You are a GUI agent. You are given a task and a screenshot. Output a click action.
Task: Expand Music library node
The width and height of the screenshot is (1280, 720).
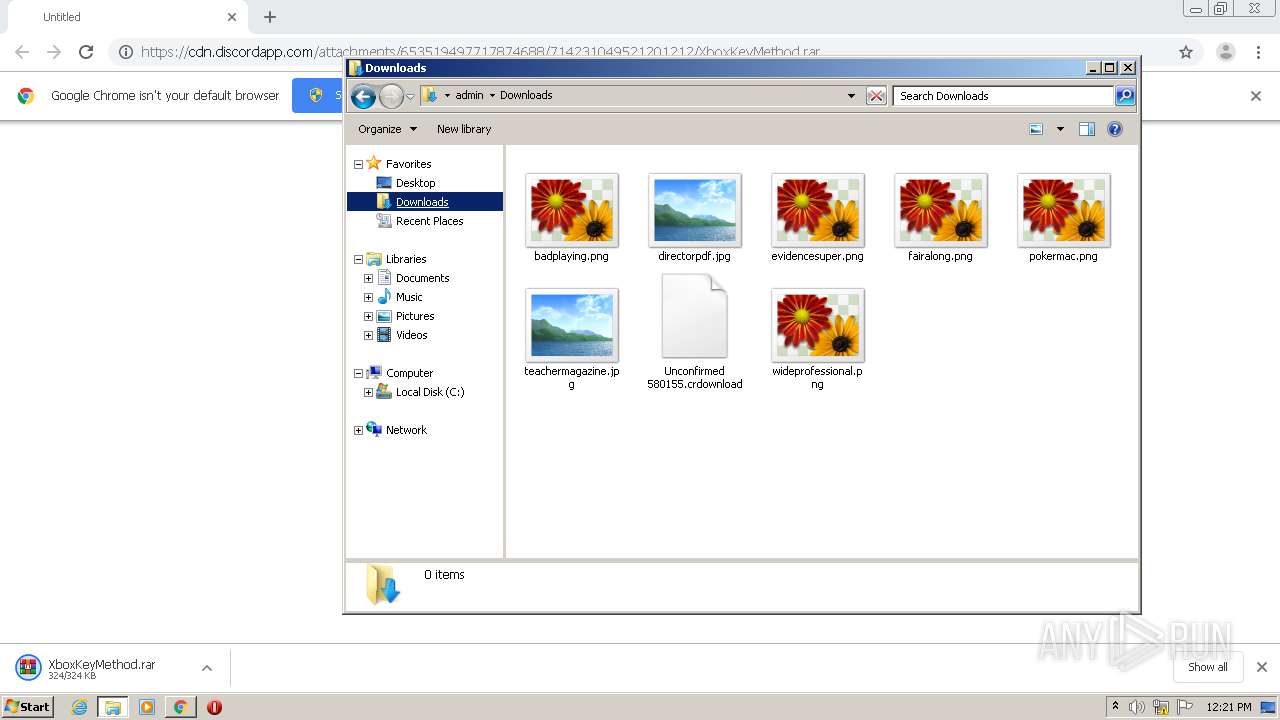click(368, 297)
